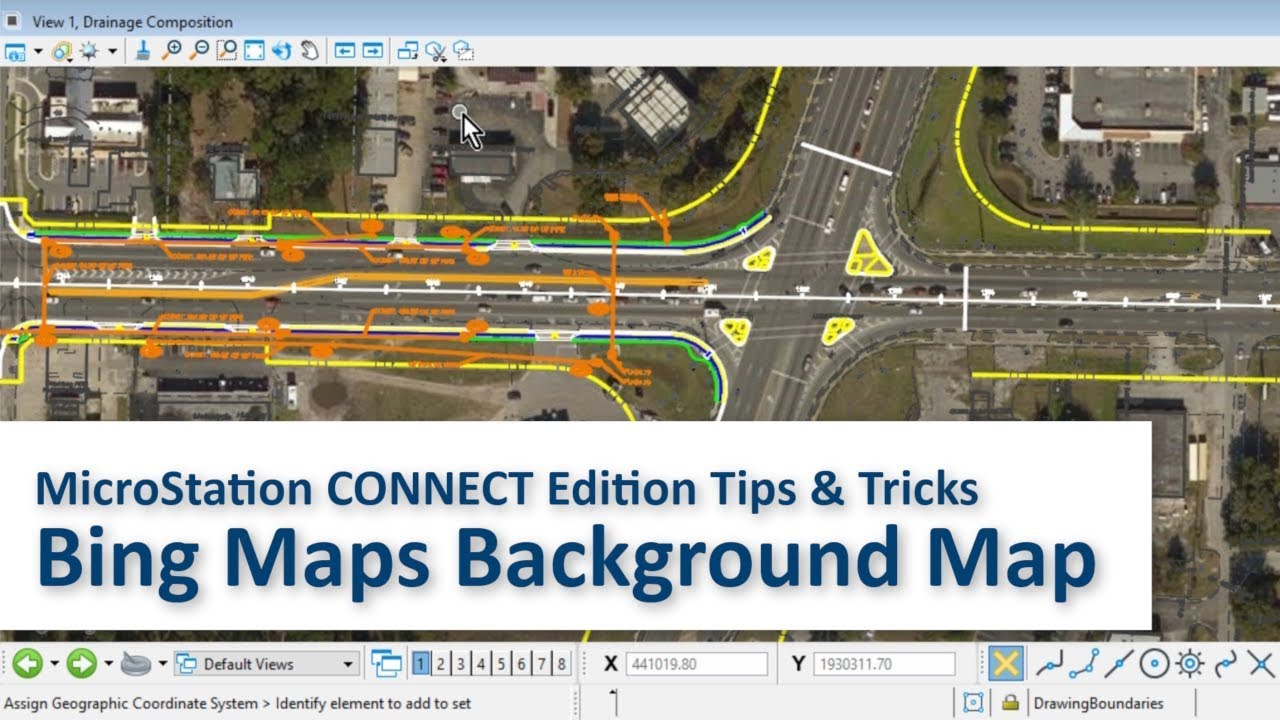Click the Y coordinate input field

point(884,664)
